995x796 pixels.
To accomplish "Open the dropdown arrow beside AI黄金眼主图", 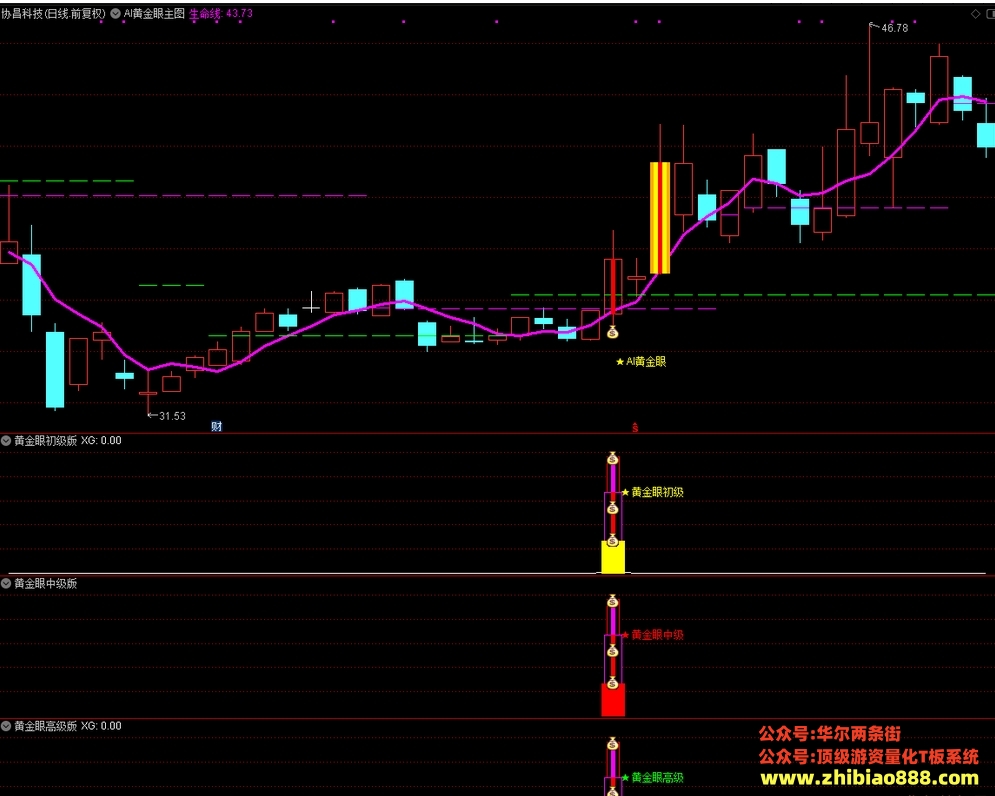I will click(115, 13).
